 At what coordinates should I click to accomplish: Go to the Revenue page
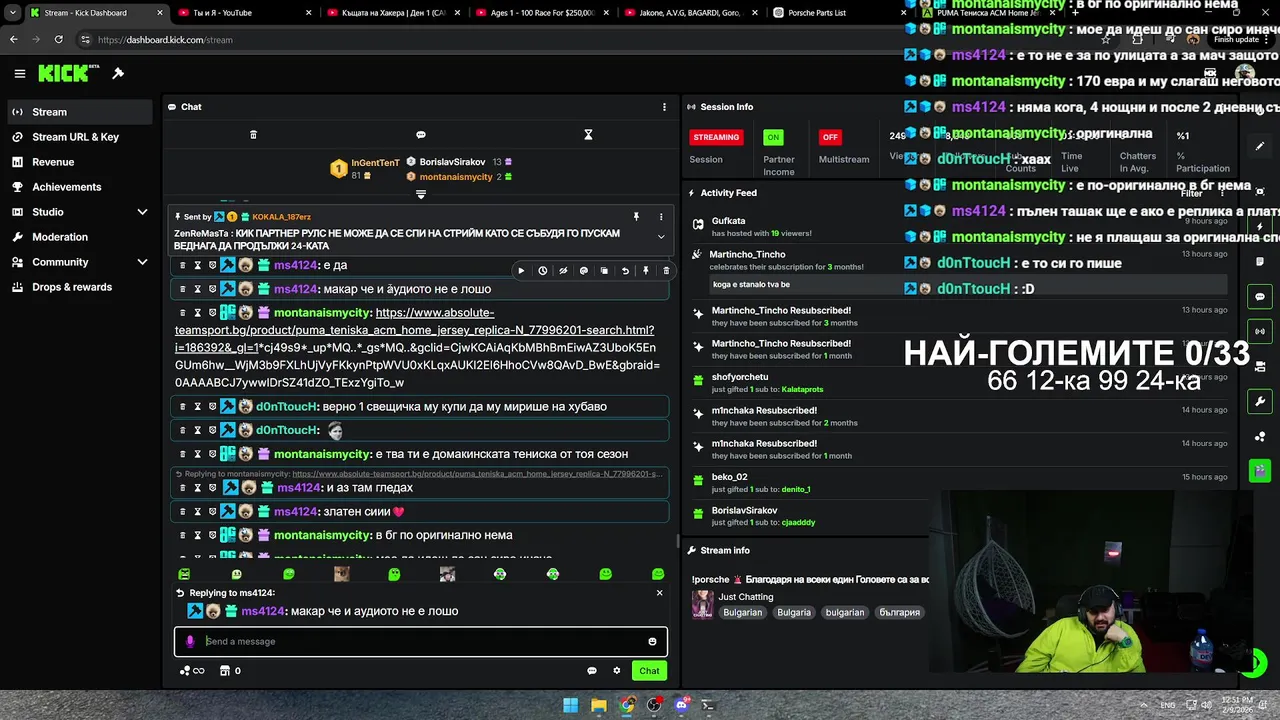(80, 162)
